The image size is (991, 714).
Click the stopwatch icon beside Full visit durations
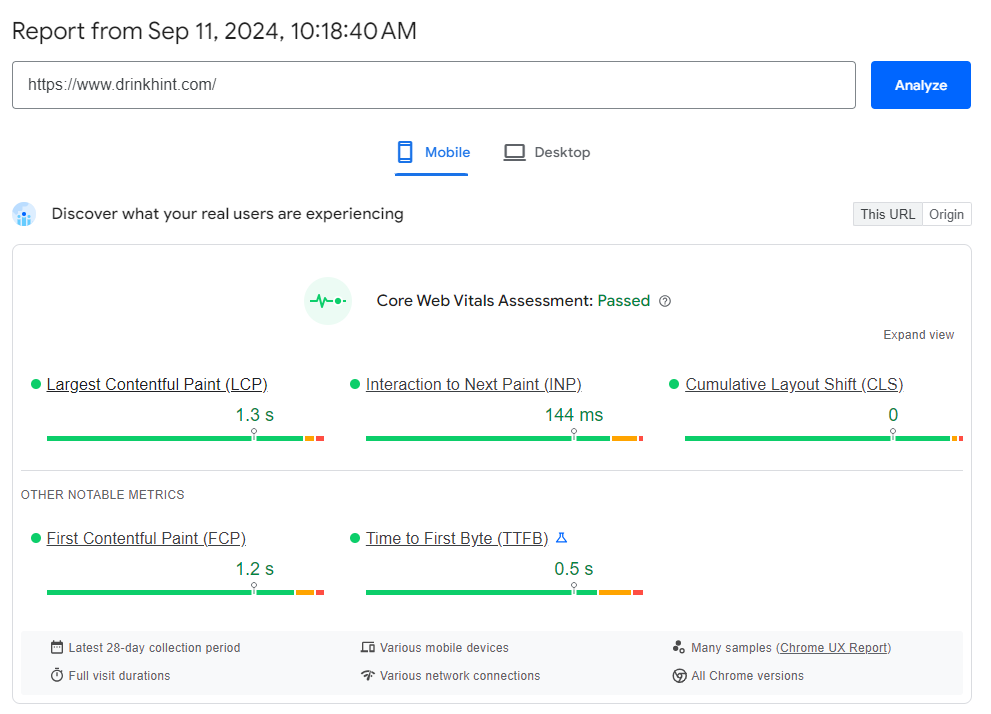tap(57, 676)
